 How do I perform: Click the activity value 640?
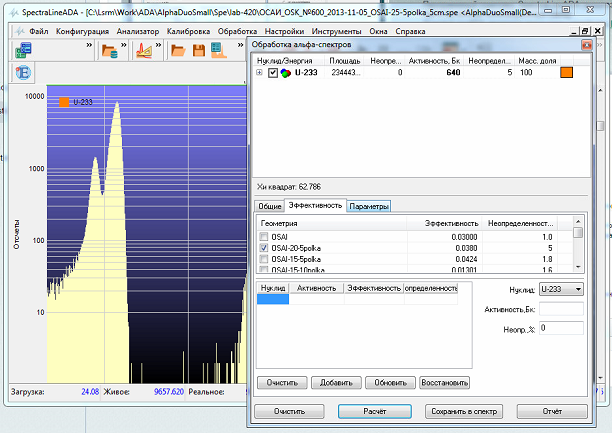[x=453, y=73]
